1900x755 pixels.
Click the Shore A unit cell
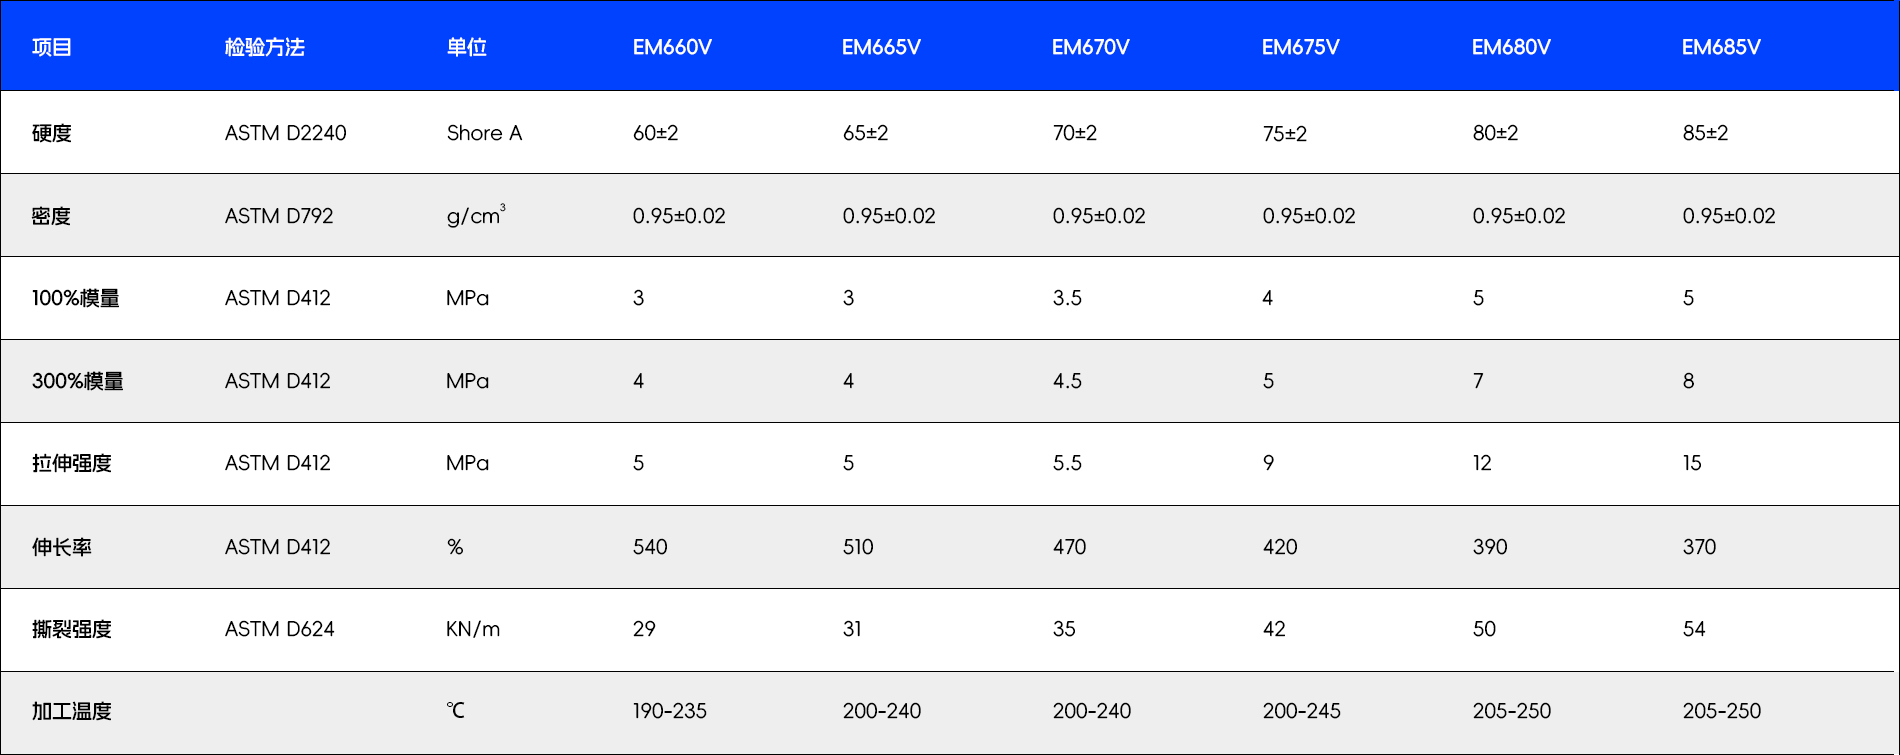(x=484, y=133)
